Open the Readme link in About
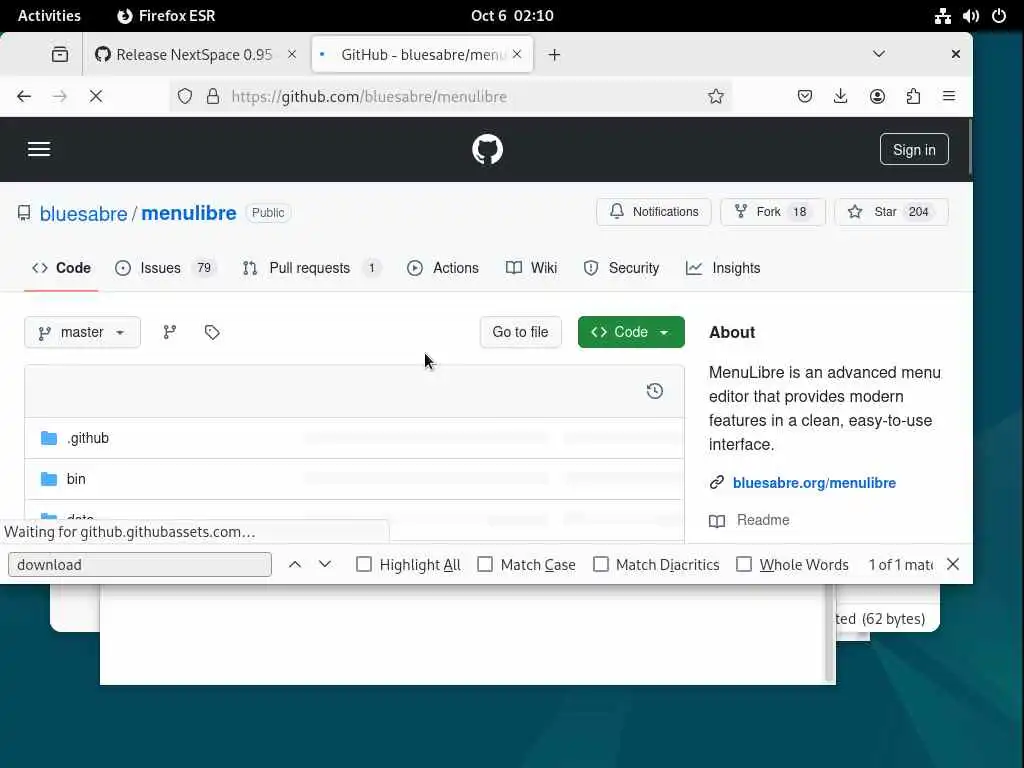1024x768 pixels. pos(763,520)
